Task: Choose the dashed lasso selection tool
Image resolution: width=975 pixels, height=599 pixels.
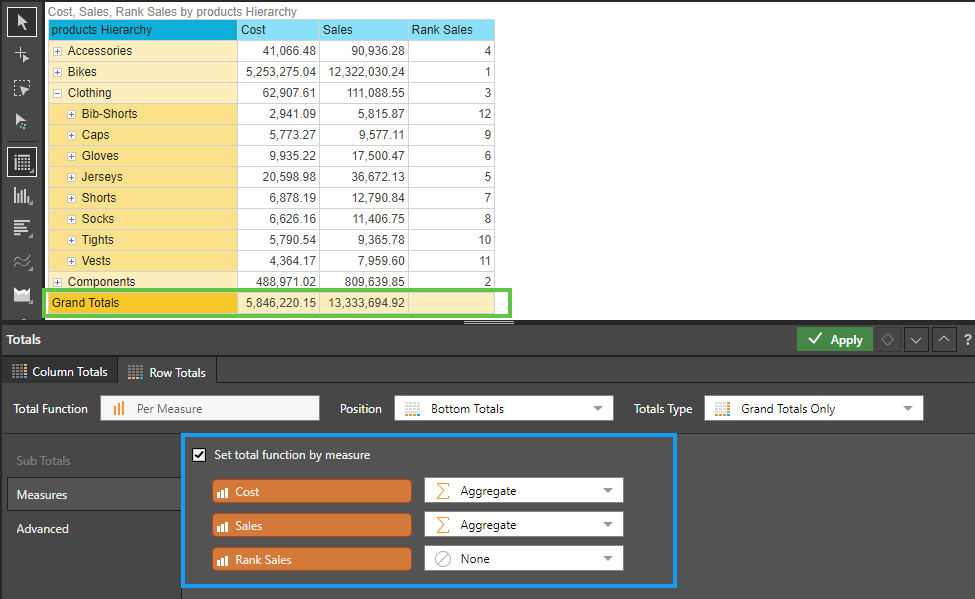Action: tap(22, 88)
